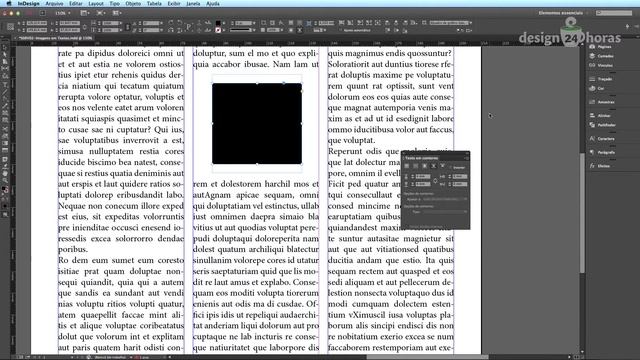The width and height of the screenshot is (640, 360).
Task: Open the Páginas panel
Action: (601, 47)
